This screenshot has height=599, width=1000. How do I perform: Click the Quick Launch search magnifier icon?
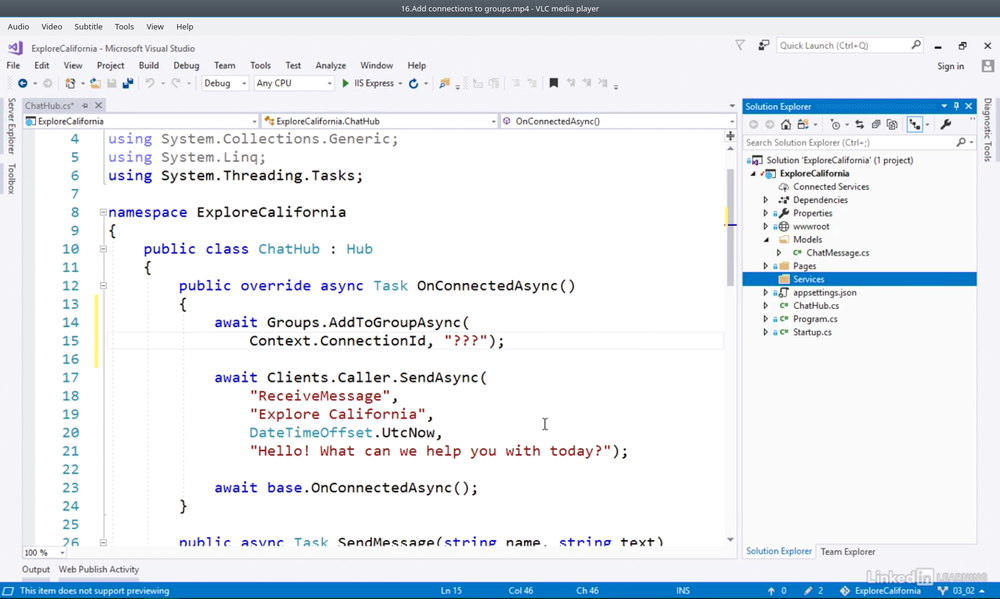coord(916,45)
